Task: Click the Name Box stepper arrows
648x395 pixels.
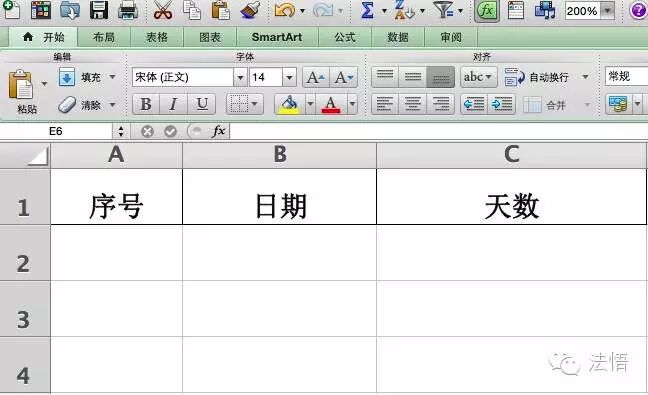Action: tap(121, 131)
